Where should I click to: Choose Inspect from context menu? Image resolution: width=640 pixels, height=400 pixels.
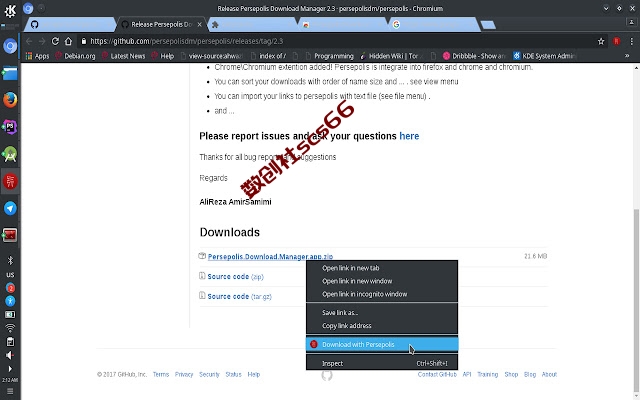point(382,363)
